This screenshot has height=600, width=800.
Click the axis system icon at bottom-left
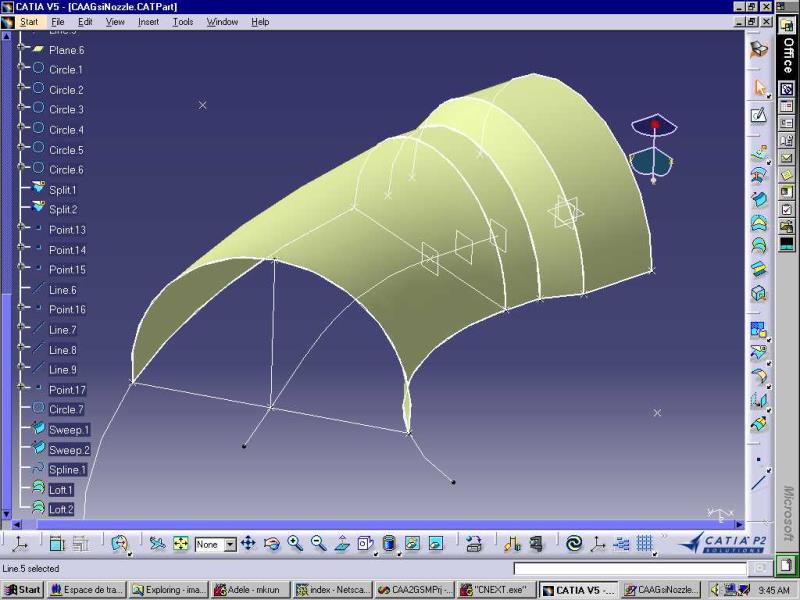point(20,544)
